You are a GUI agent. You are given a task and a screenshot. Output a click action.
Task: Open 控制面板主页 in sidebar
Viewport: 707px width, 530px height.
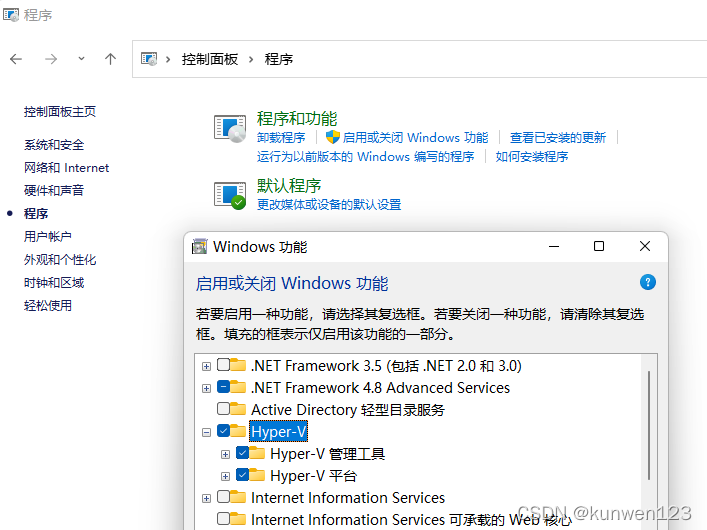(x=60, y=111)
